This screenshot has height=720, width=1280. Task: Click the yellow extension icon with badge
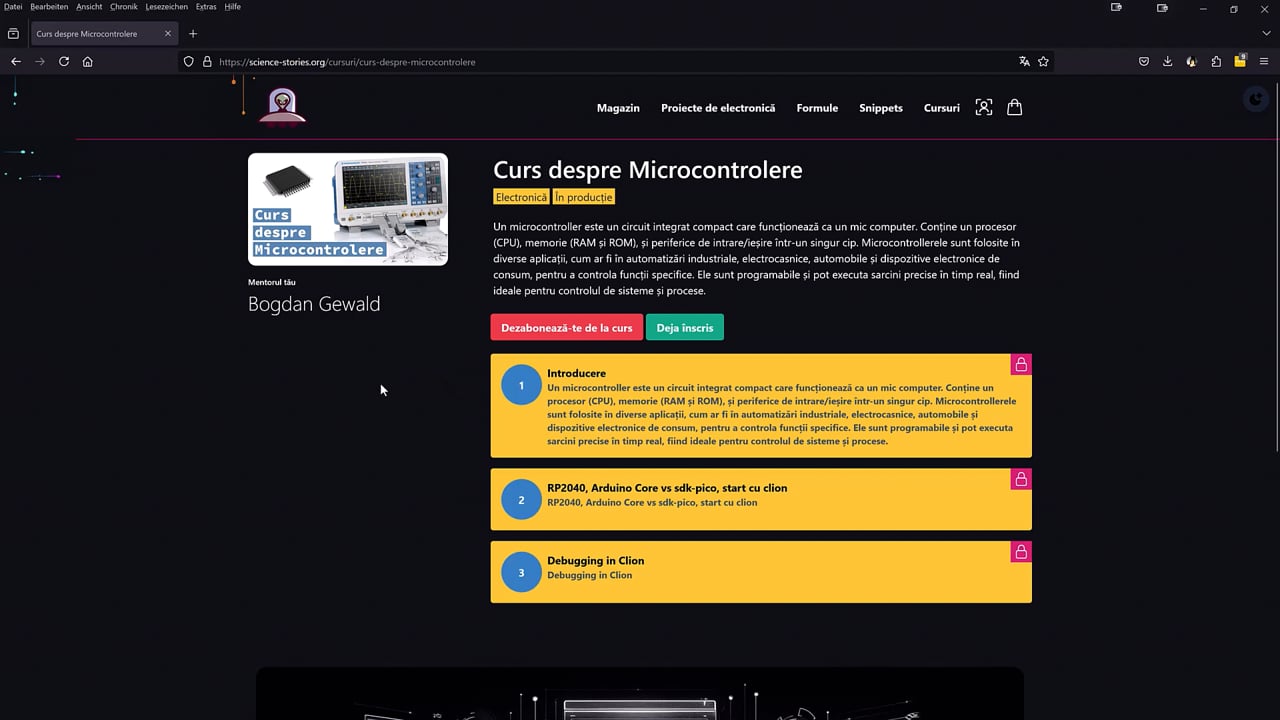point(1240,61)
